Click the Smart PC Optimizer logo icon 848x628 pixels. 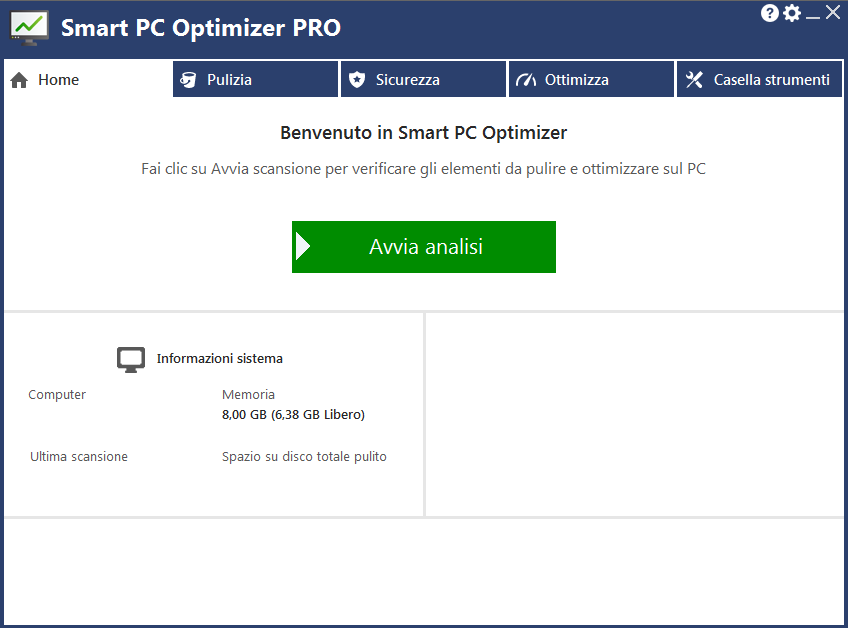(x=29, y=28)
